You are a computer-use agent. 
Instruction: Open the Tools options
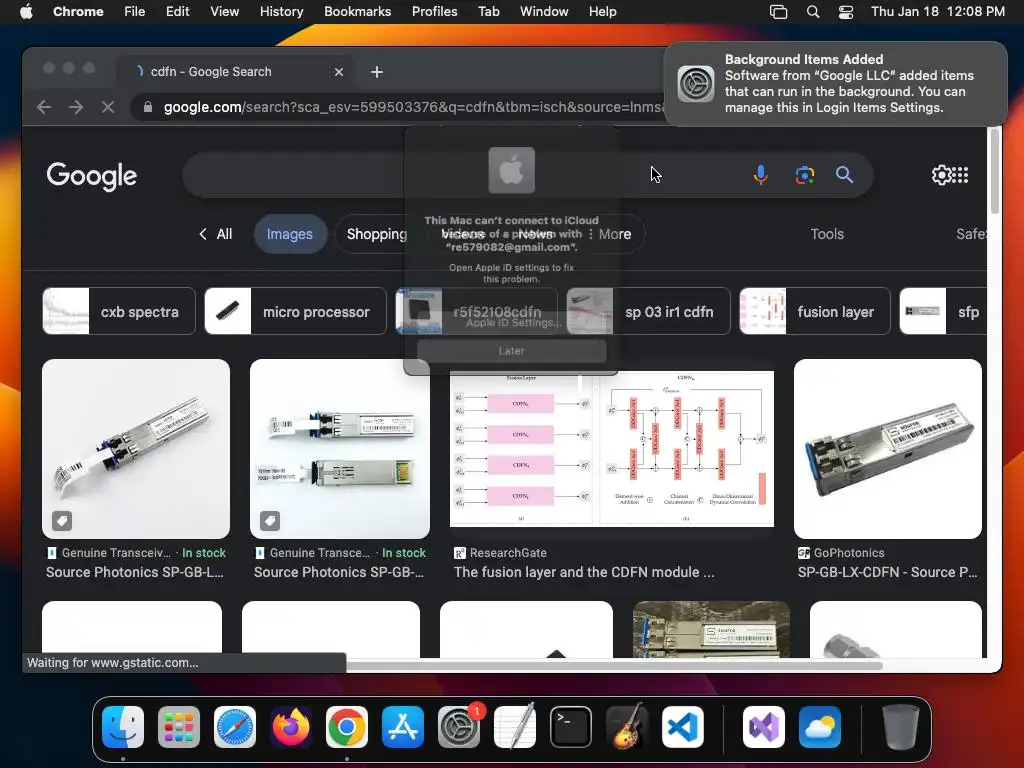827,234
